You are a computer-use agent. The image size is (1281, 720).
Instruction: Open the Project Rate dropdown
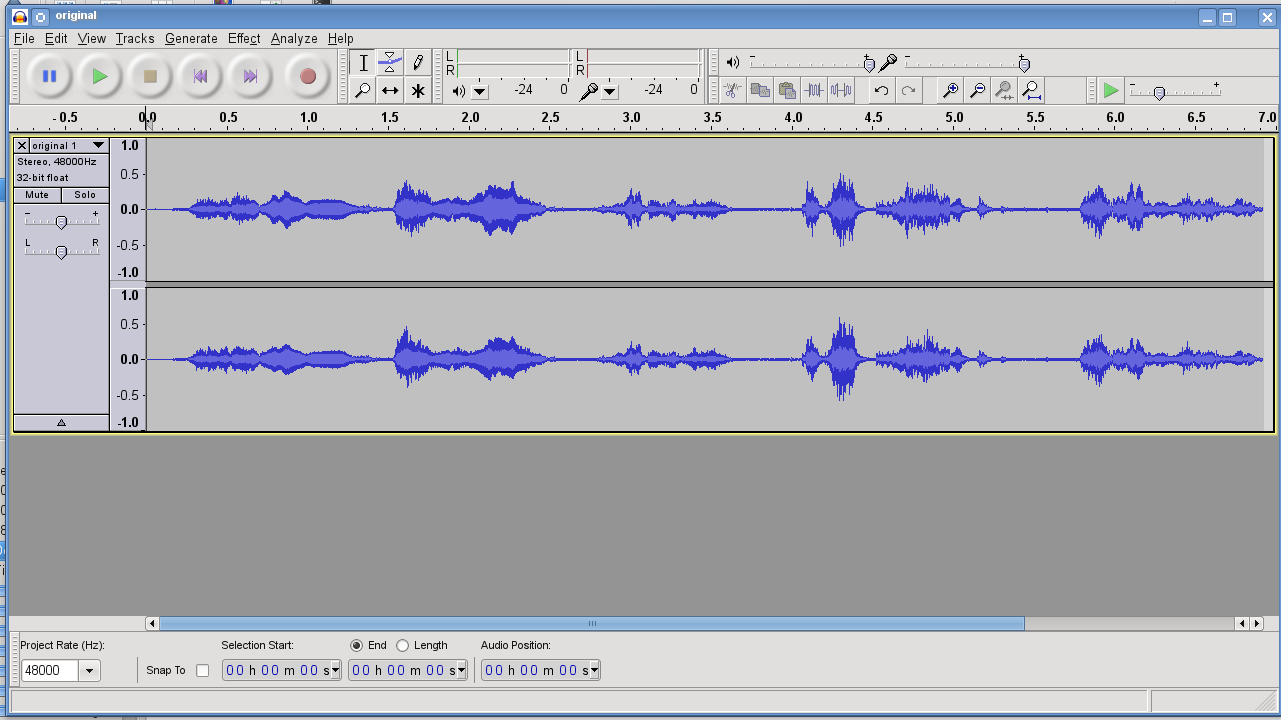pyautogui.click(x=90, y=671)
